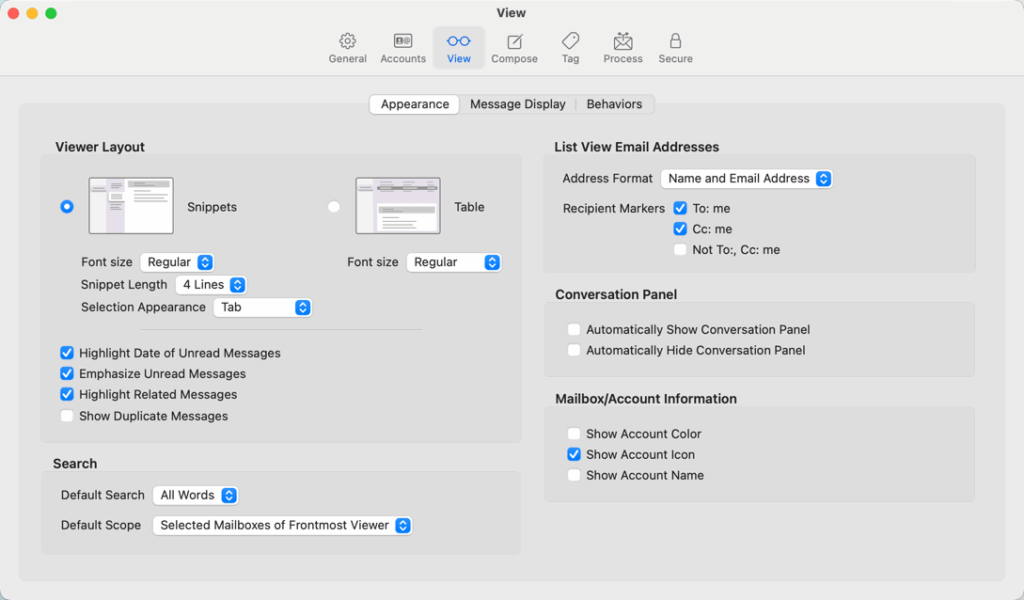Click the Search section heading
The width and height of the screenshot is (1024, 600).
click(x=75, y=464)
